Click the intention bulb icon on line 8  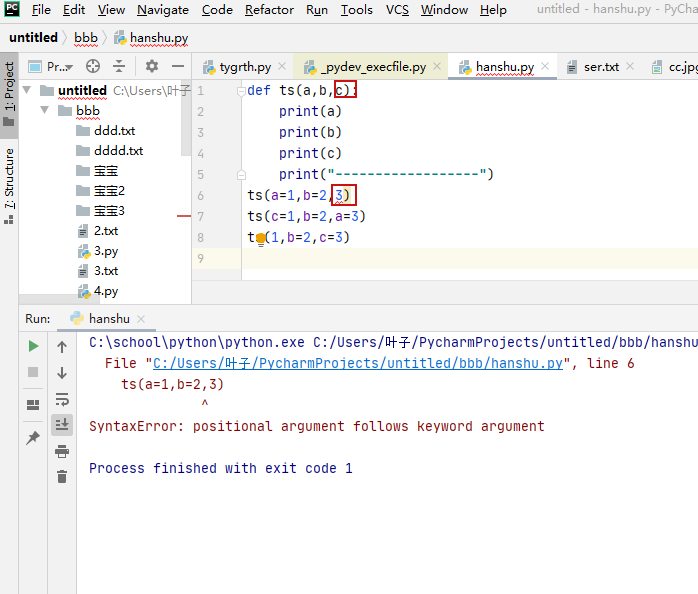coord(261,239)
